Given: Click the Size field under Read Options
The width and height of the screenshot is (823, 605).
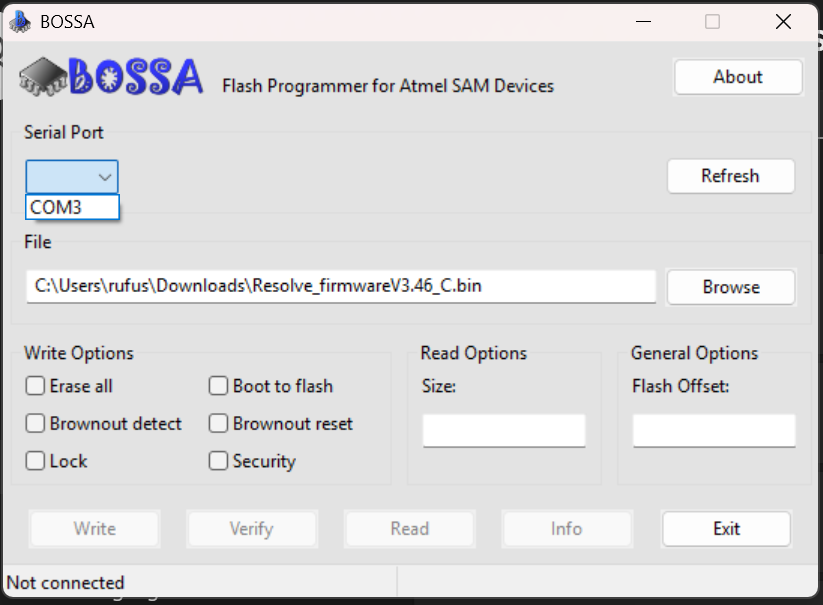Looking at the screenshot, I should click(503, 430).
